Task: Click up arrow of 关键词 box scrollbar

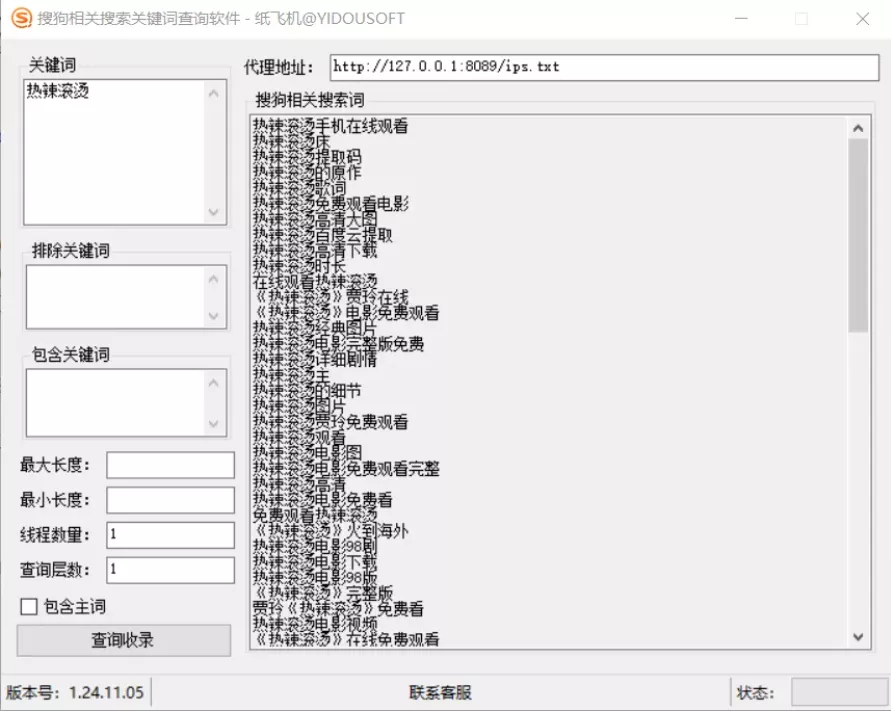Action: (214, 93)
